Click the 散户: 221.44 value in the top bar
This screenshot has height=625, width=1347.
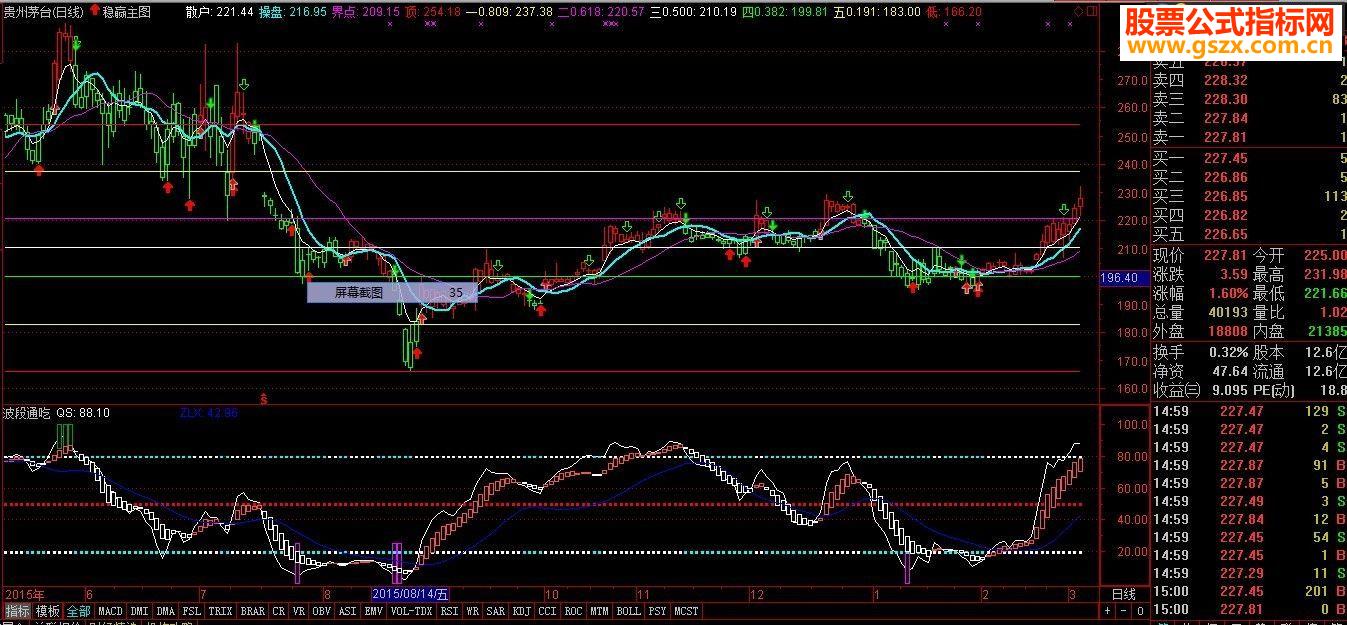coord(220,12)
